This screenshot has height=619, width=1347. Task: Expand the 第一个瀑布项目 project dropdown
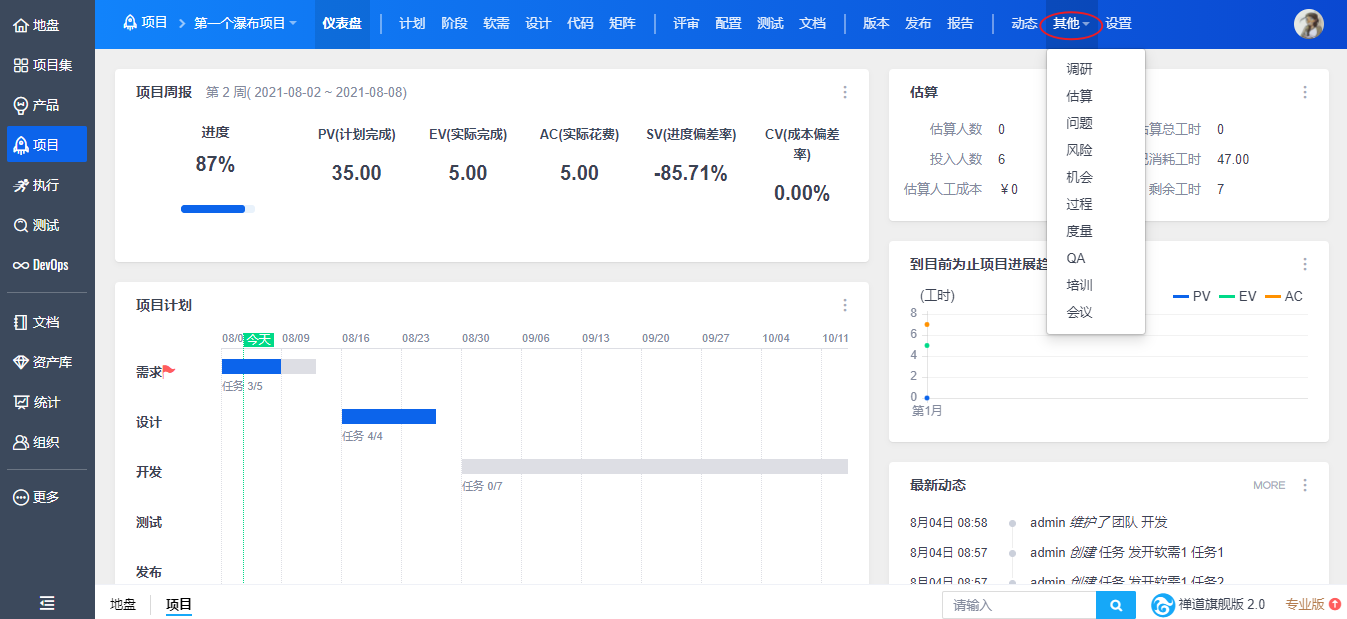pos(245,23)
